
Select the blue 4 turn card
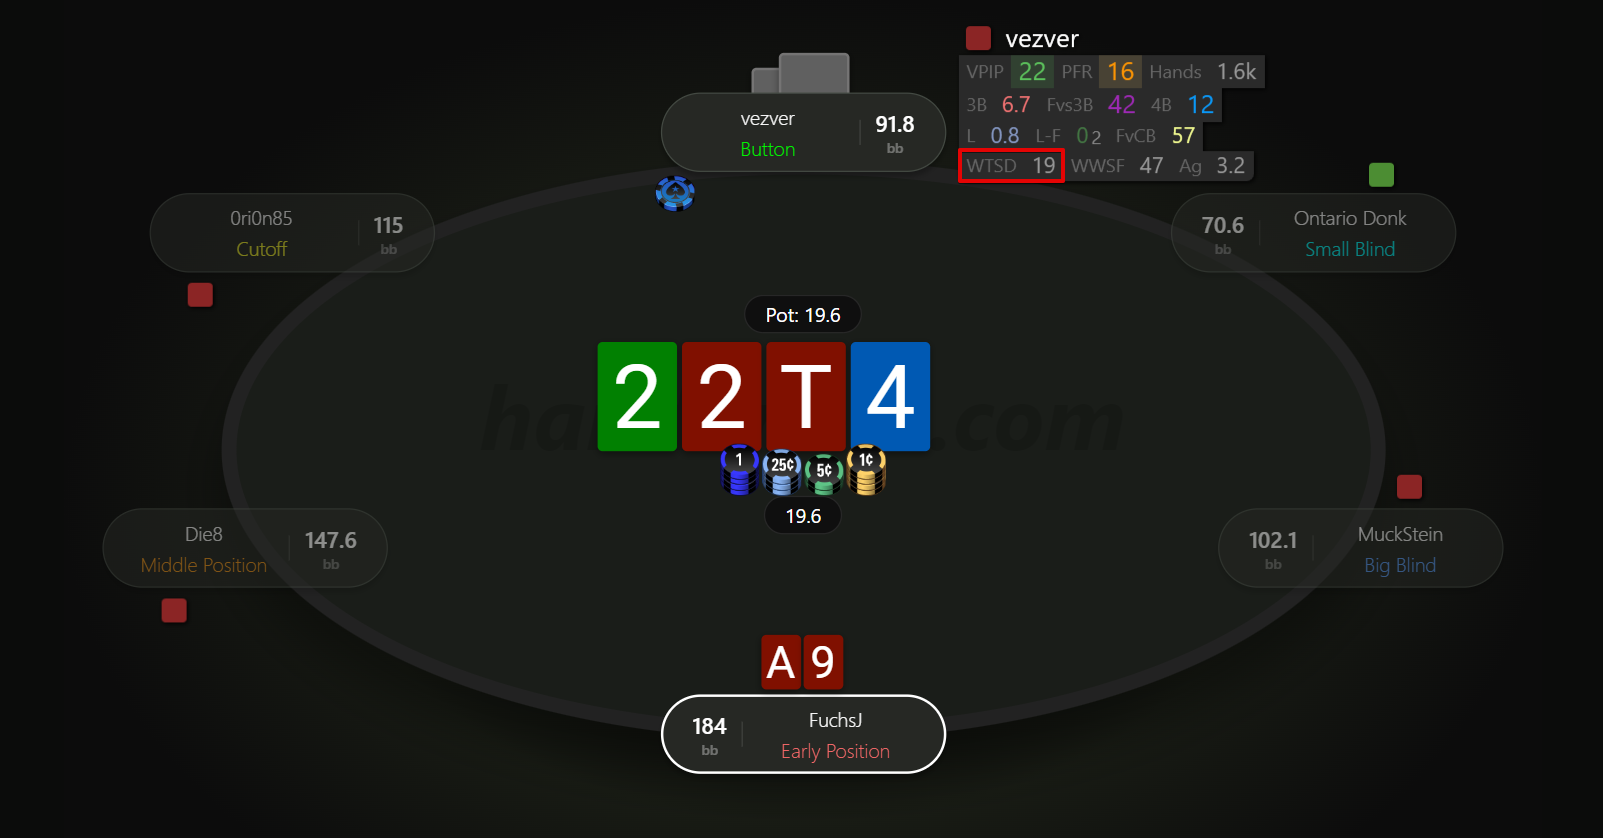890,397
